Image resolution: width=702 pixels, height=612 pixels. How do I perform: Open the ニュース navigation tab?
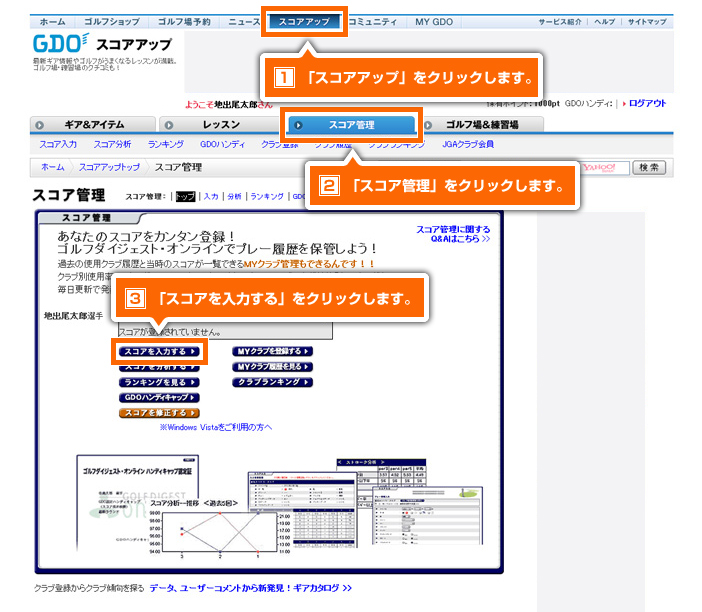[x=244, y=22]
